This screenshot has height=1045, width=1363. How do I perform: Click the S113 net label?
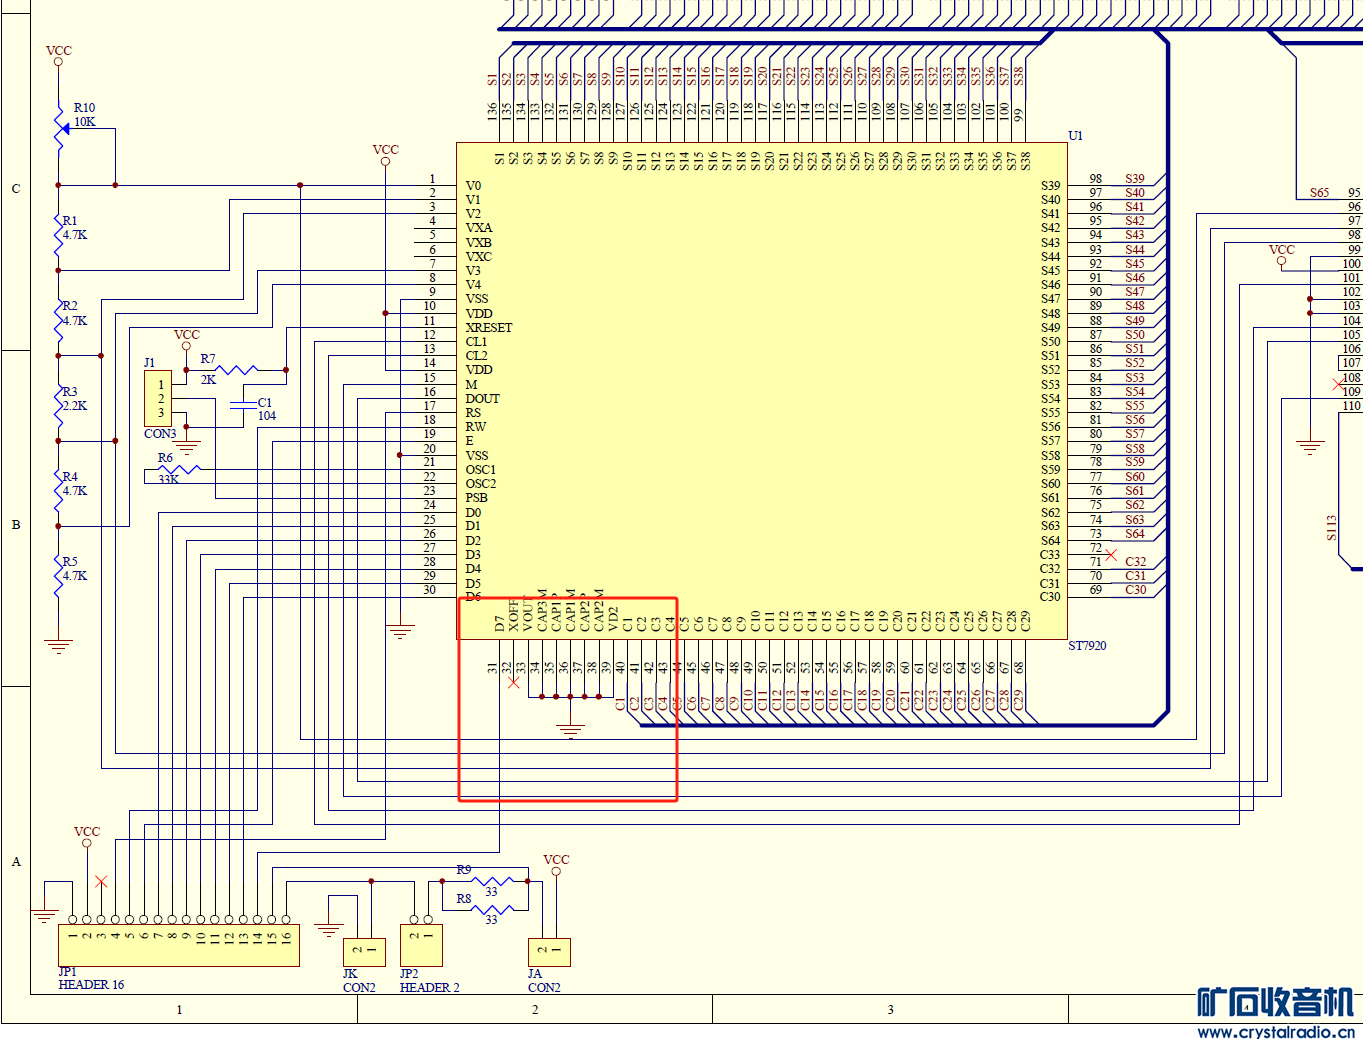1331,528
